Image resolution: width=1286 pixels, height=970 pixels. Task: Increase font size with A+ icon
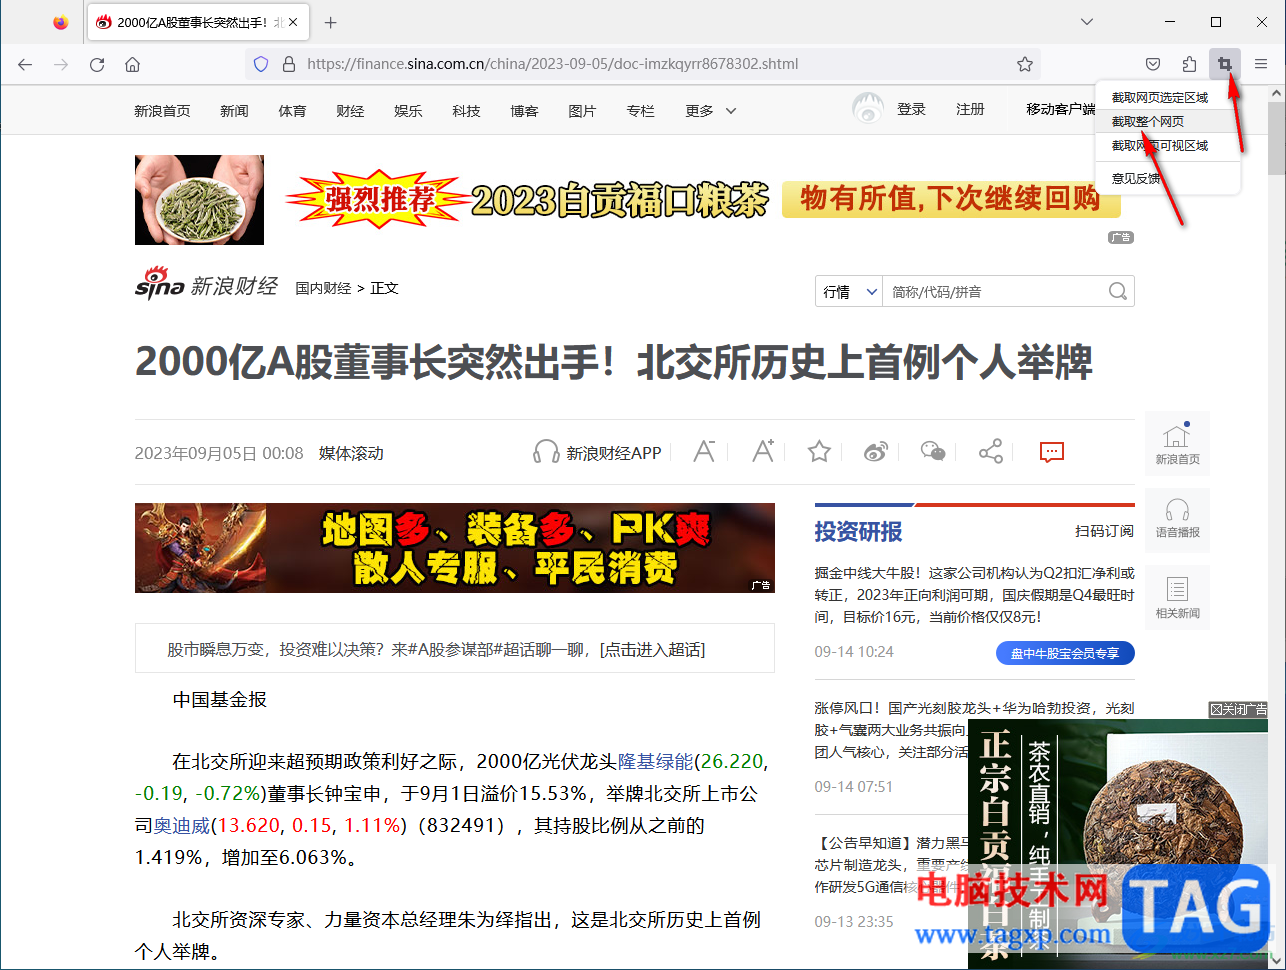point(763,452)
